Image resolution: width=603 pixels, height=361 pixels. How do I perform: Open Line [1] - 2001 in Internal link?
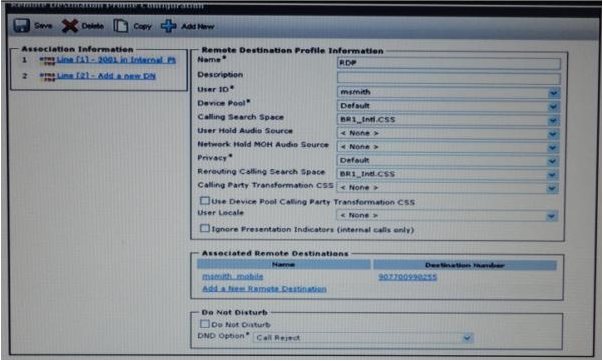click(x=116, y=60)
